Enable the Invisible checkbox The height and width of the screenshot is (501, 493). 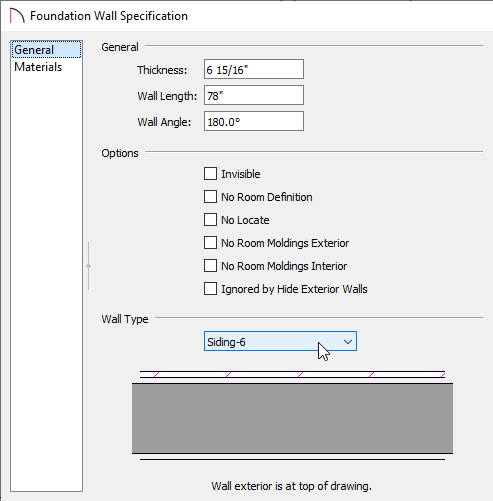coord(210,174)
